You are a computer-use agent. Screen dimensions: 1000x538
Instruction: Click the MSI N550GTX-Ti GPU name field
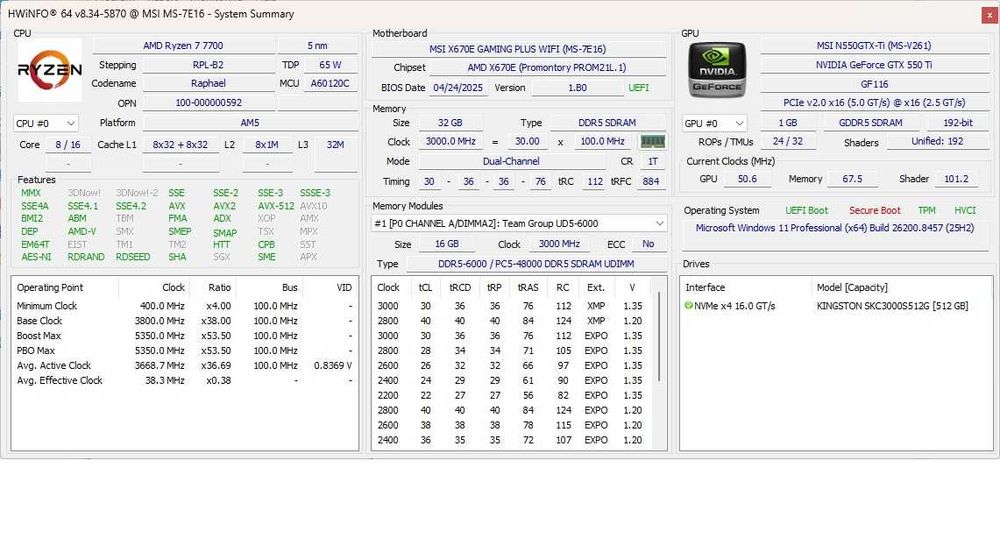point(874,45)
